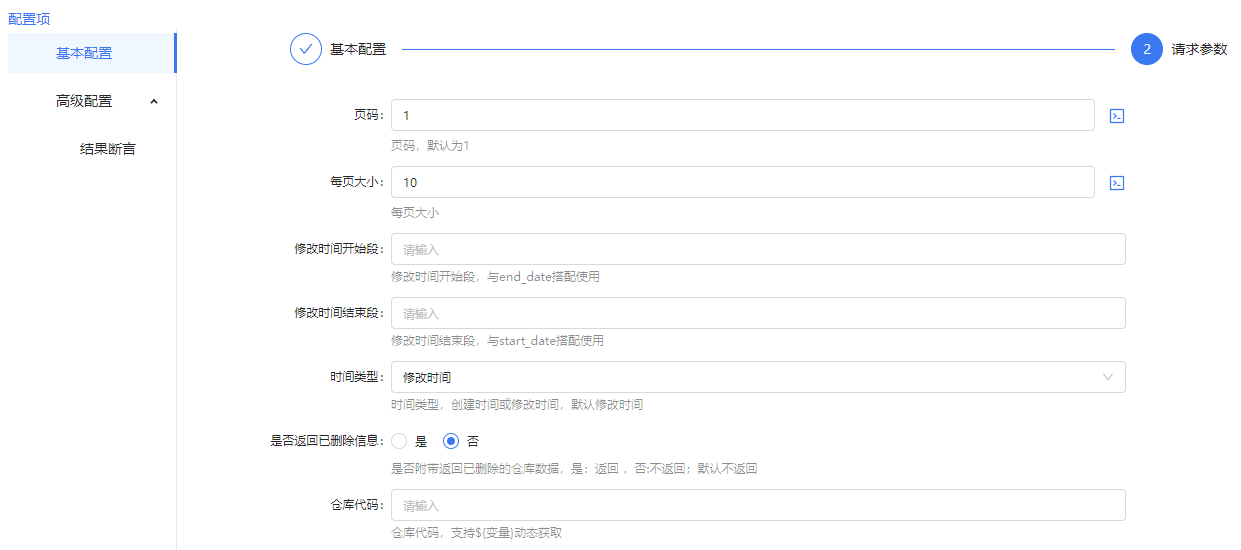Viewport: 1241px width, 550px height.
Task: Click the 修改时间结束段 input box
Action: click(757, 313)
